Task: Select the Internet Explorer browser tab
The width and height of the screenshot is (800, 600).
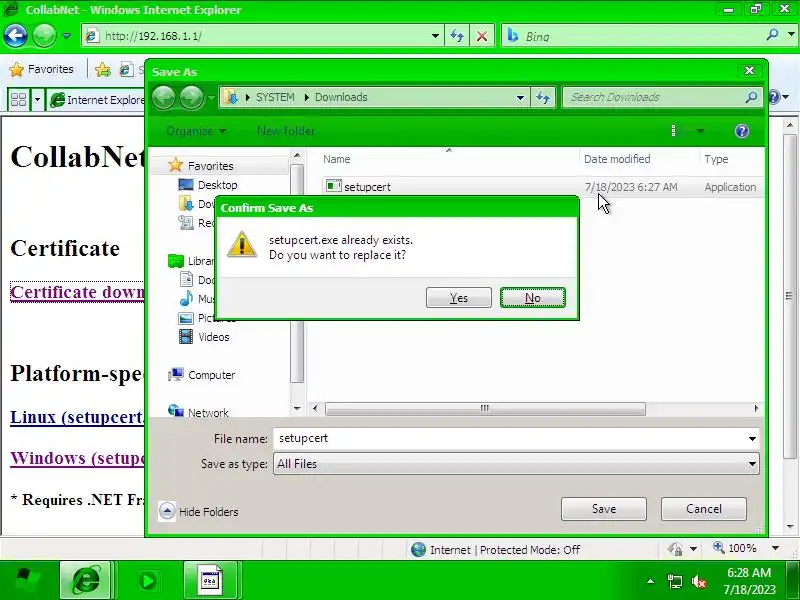Action: tap(96, 99)
